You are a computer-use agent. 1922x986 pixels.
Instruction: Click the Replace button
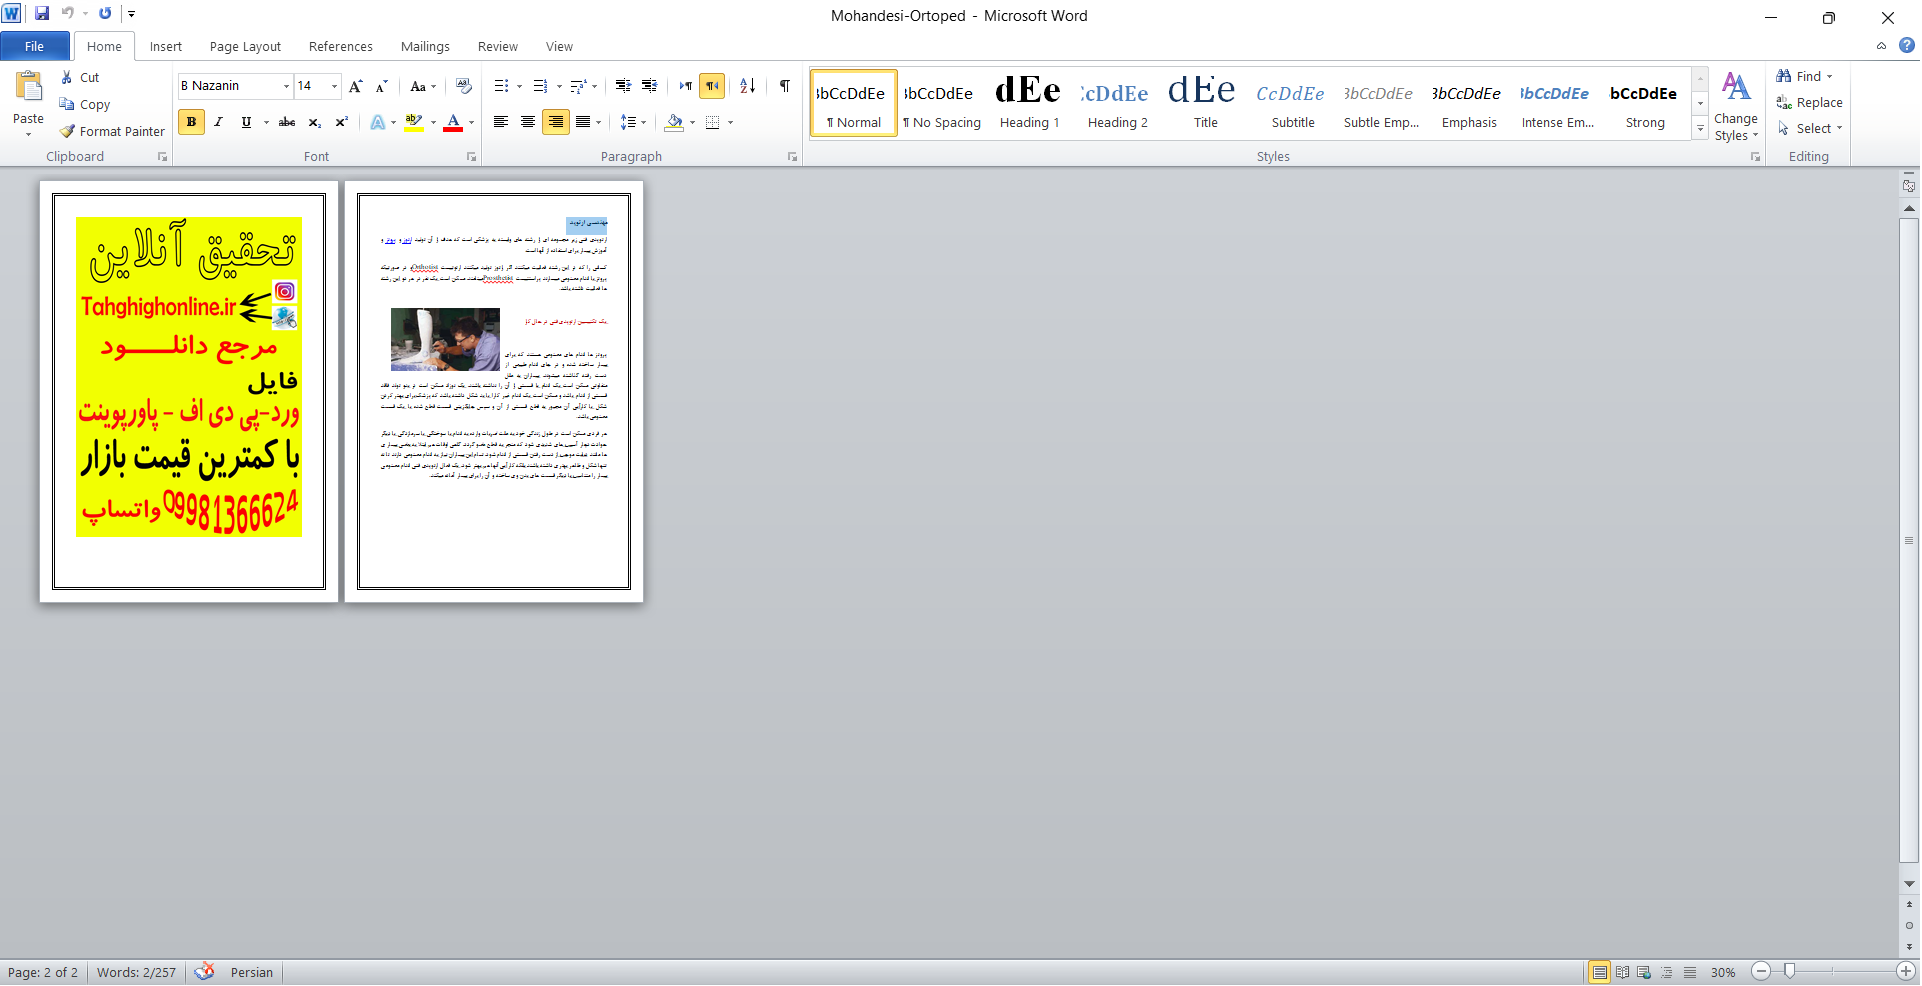pyautogui.click(x=1809, y=102)
